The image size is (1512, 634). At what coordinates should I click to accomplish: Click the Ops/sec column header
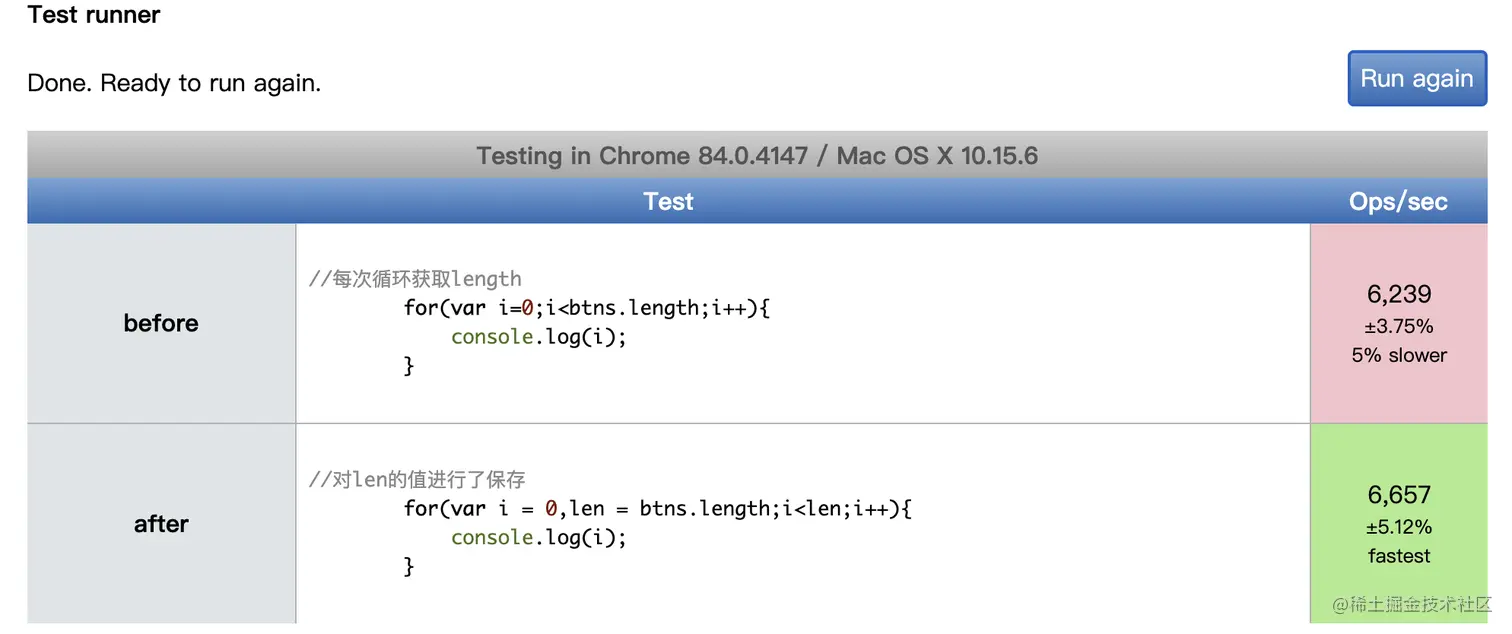tap(1398, 201)
